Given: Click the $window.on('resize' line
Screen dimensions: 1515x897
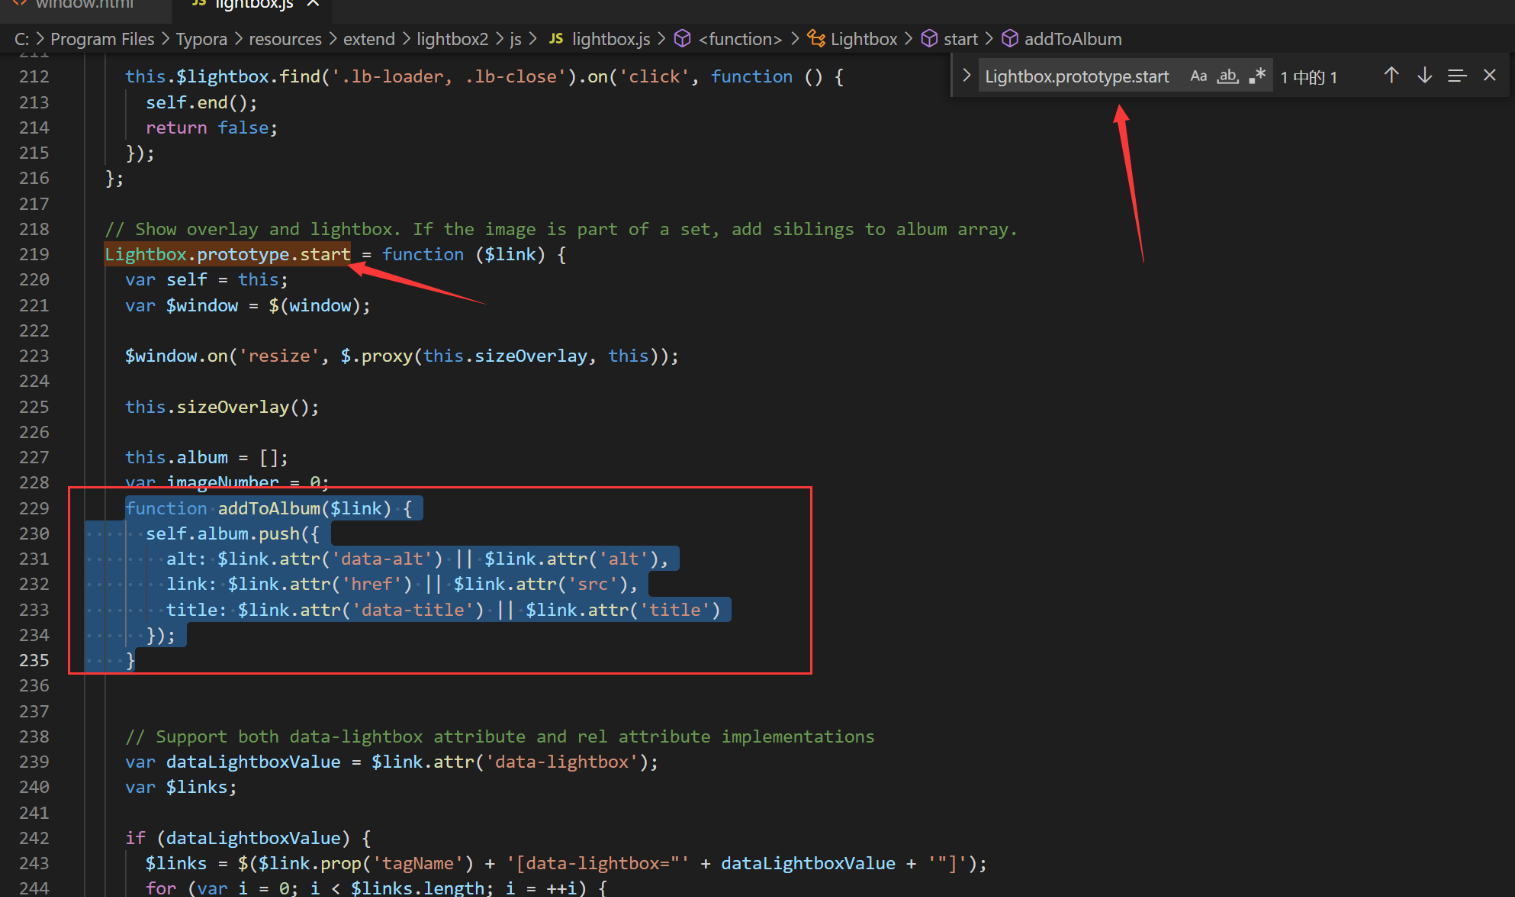Looking at the screenshot, I should coord(402,356).
